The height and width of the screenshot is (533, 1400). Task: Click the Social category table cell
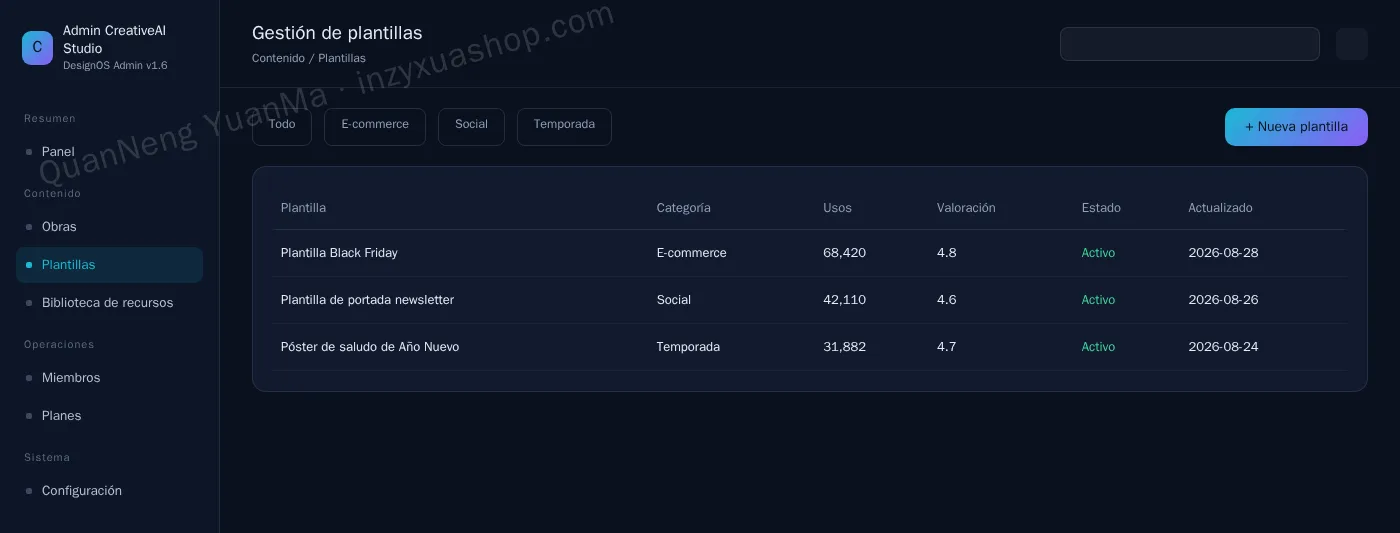(x=674, y=300)
